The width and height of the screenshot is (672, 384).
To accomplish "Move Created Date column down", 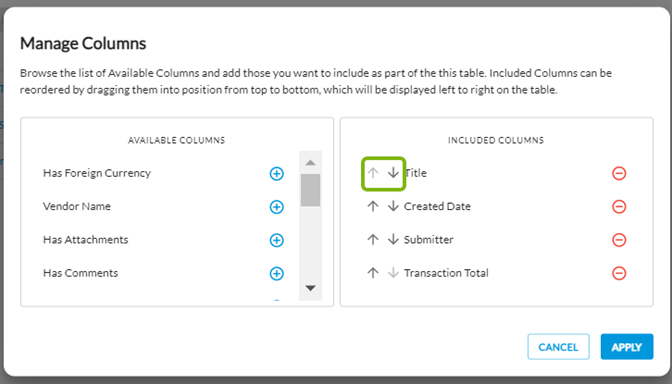I will point(393,206).
